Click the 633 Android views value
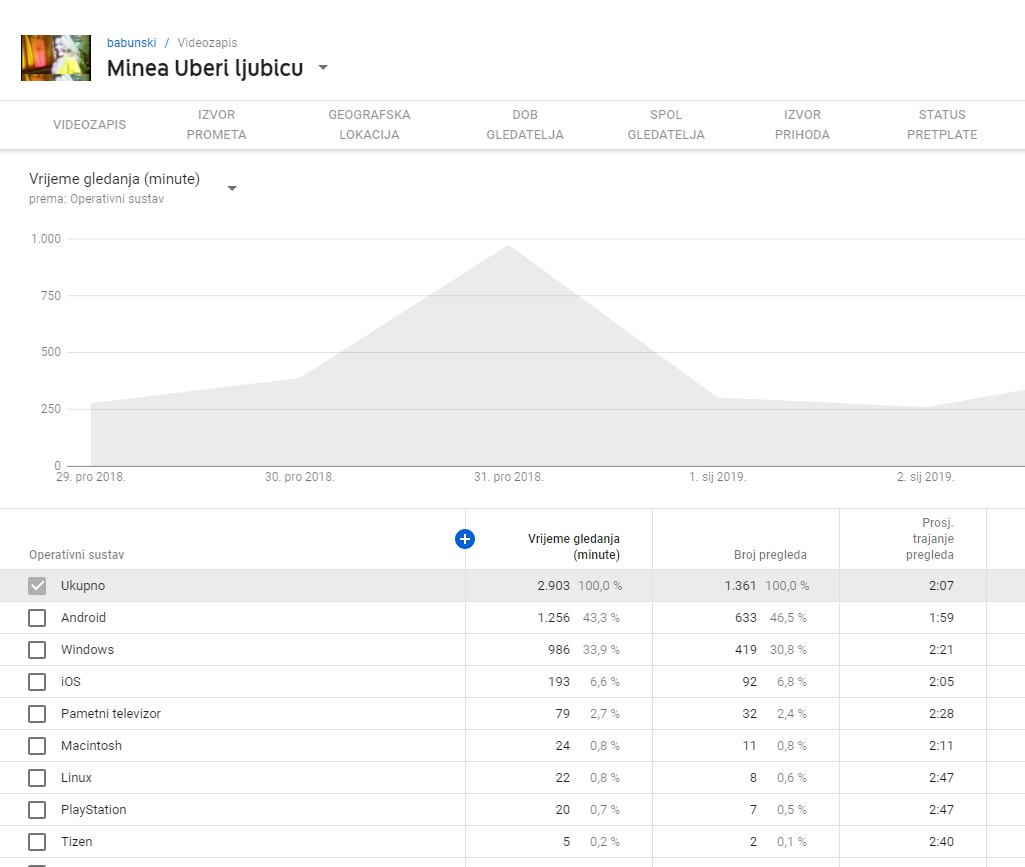Viewport: 1025px width, 867px height. coord(745,617)
